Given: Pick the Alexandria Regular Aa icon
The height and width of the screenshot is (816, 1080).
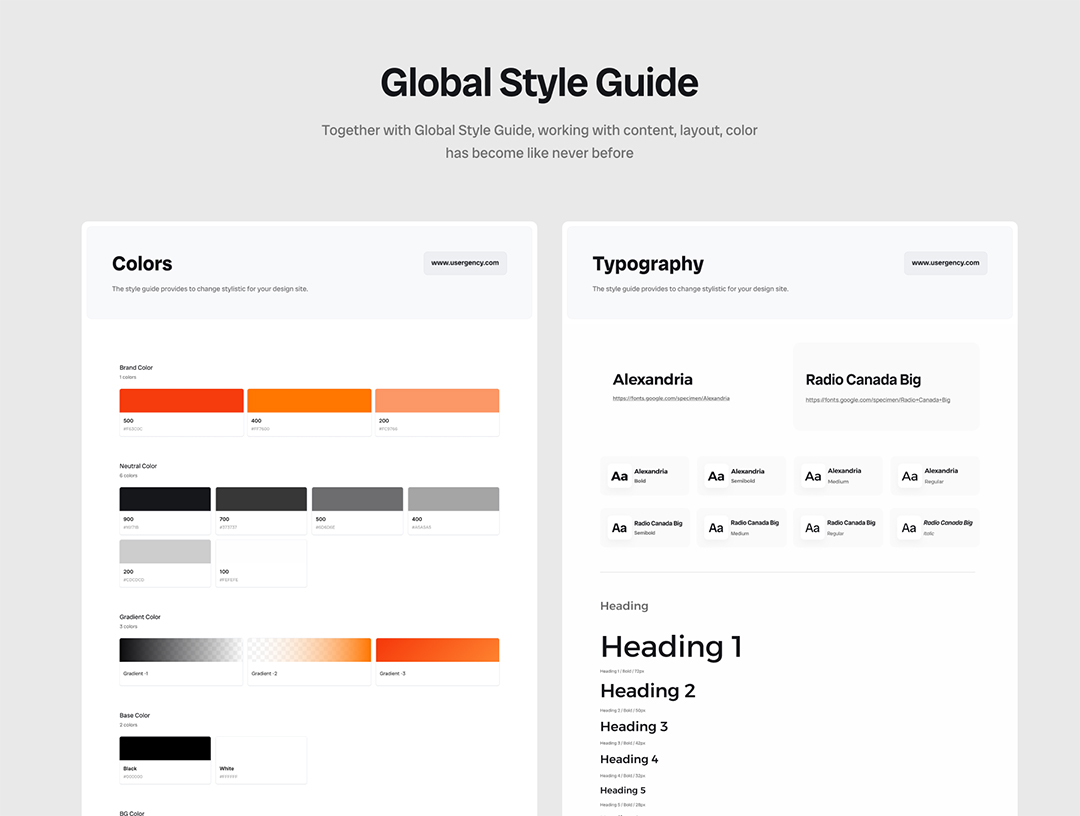Looking at the screenshot, I should 910,476.
